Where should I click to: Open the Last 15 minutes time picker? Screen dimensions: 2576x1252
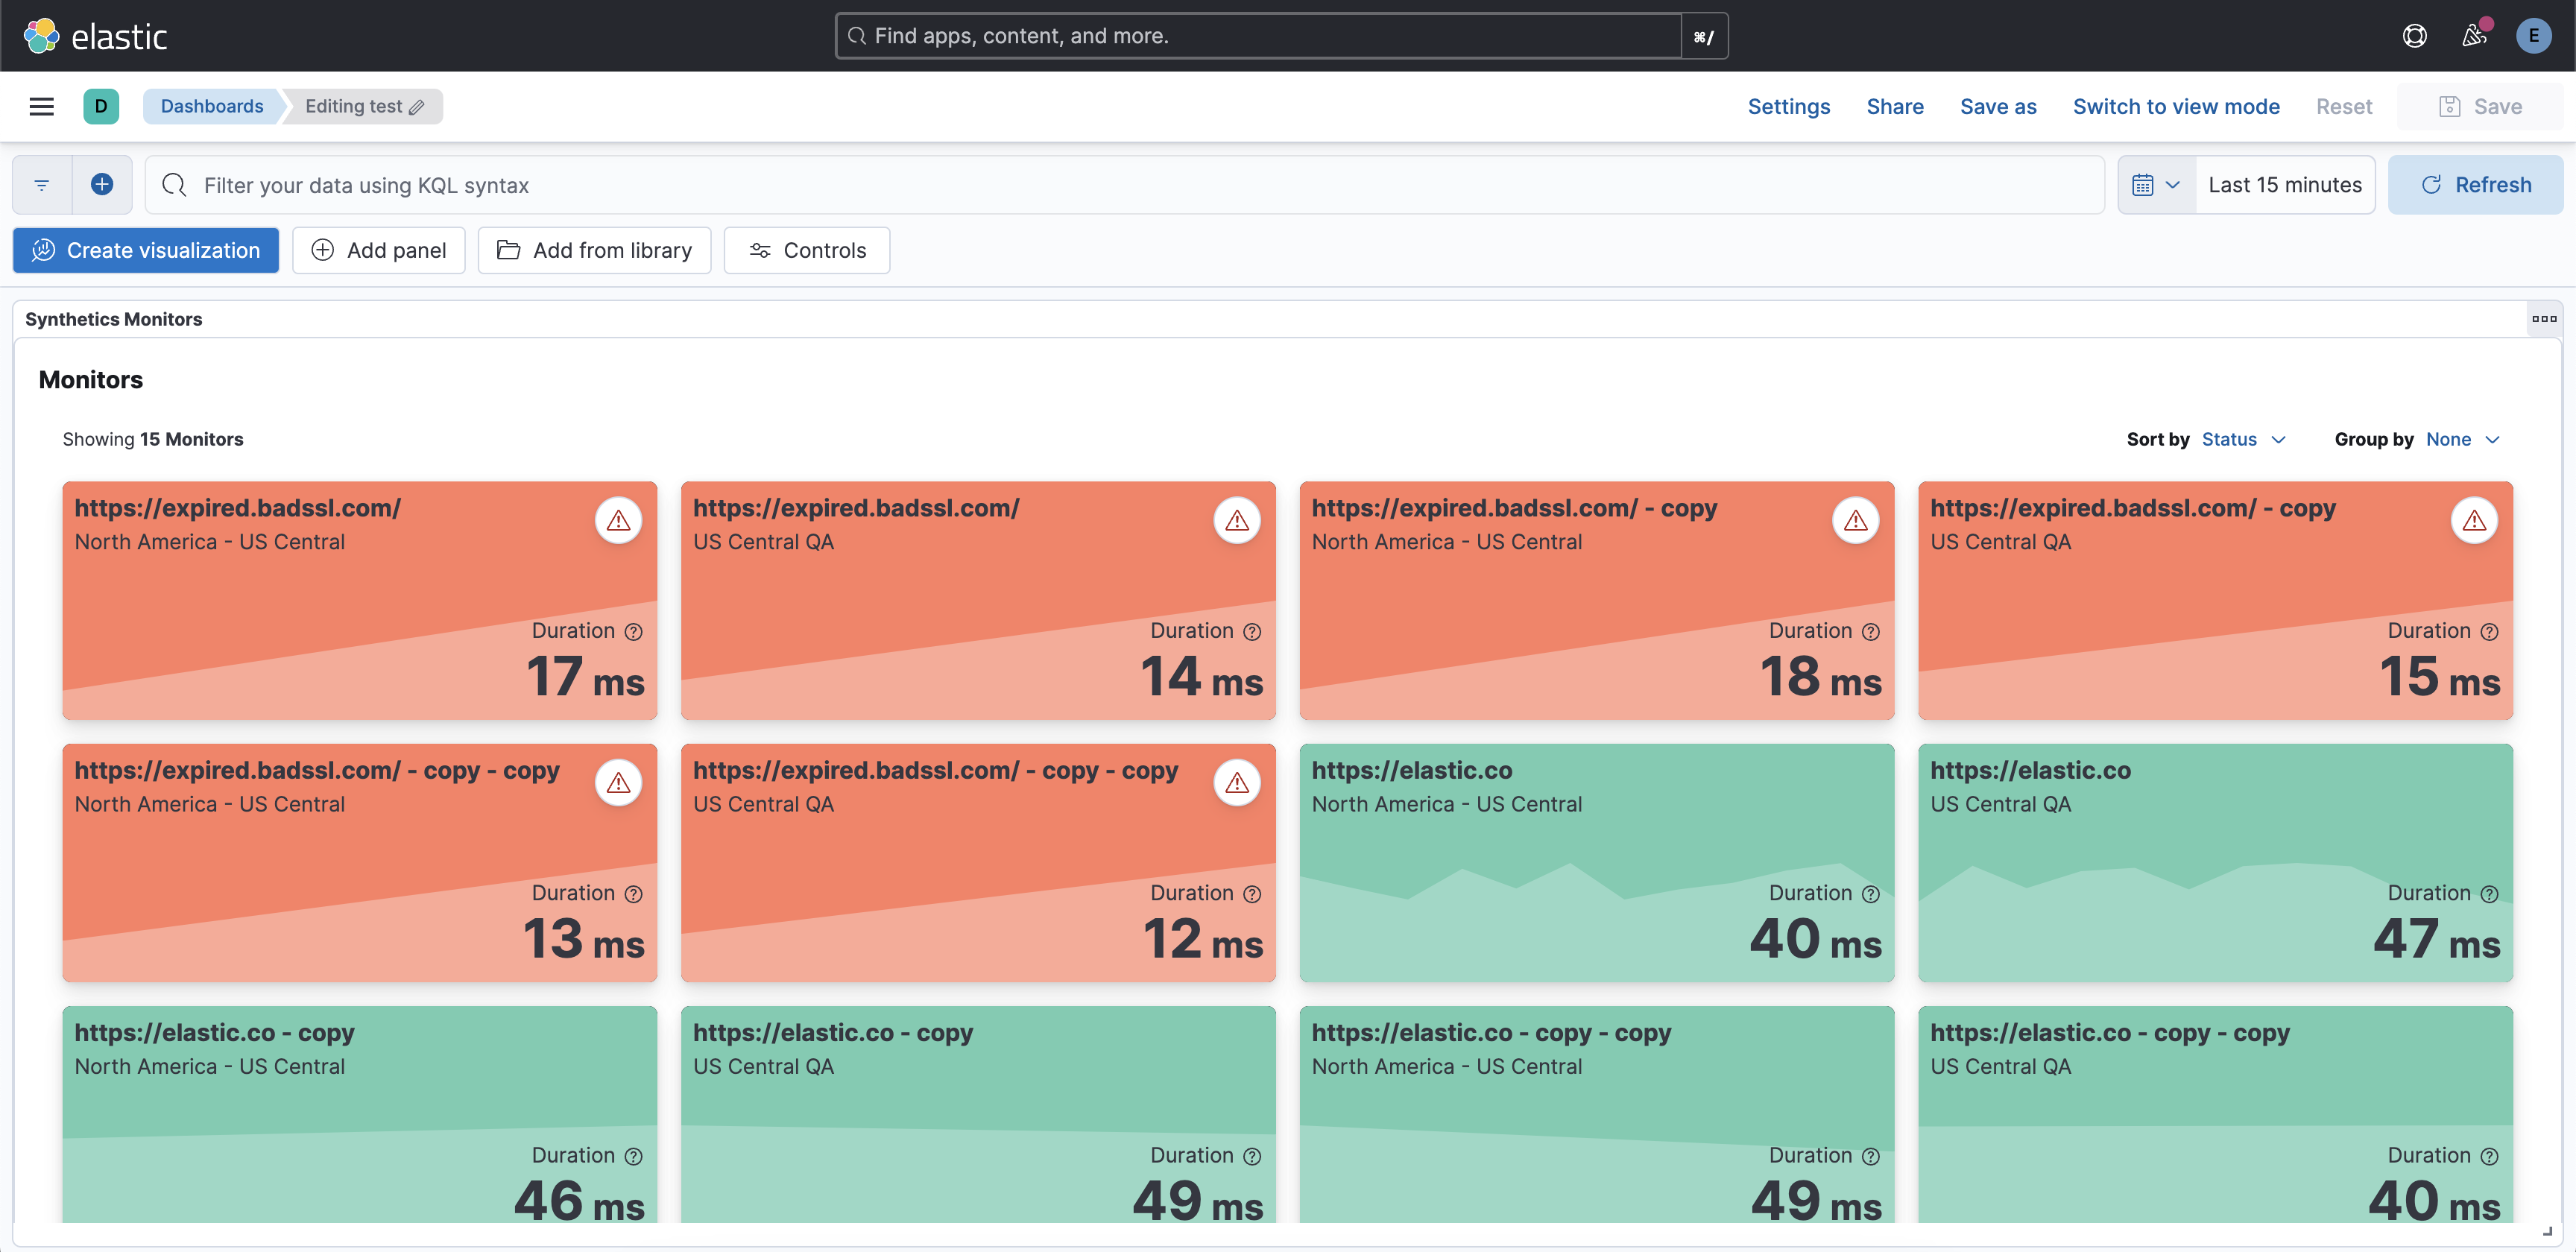pyautogui.click(x=2284, y=185)
